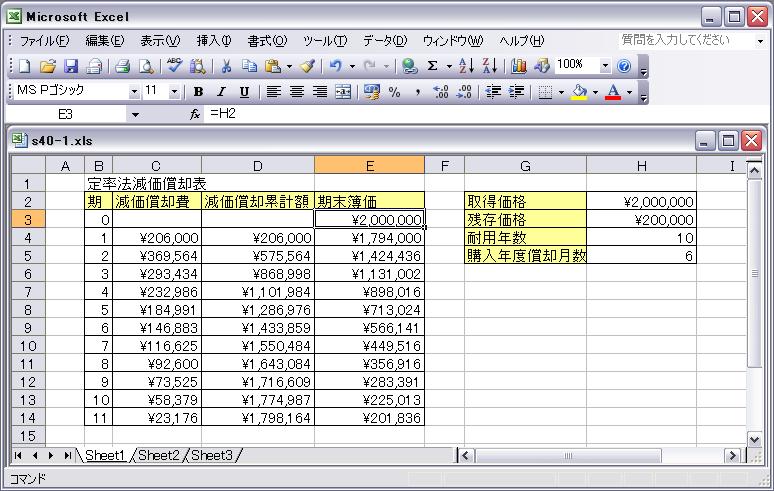The width and height of the screenshot is (774, 491).
Task: Copy selection using the Copy icon
Action: 249,66
